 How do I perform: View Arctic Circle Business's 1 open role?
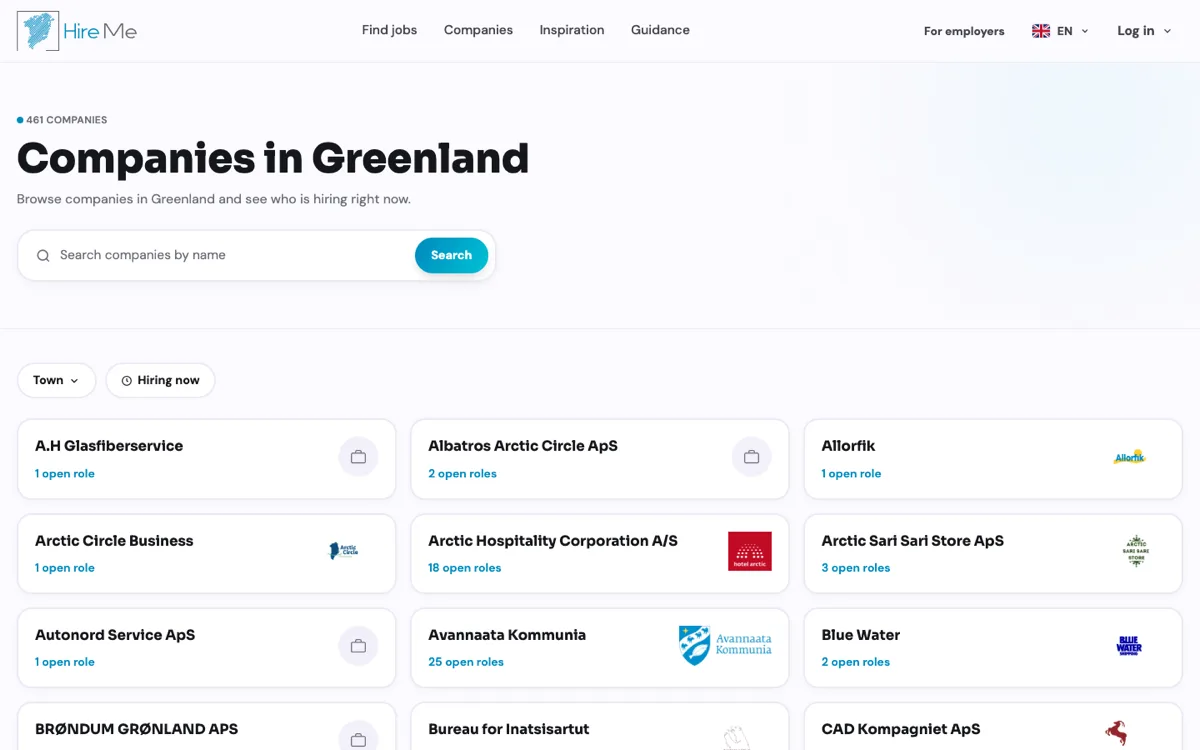point(65,568)
